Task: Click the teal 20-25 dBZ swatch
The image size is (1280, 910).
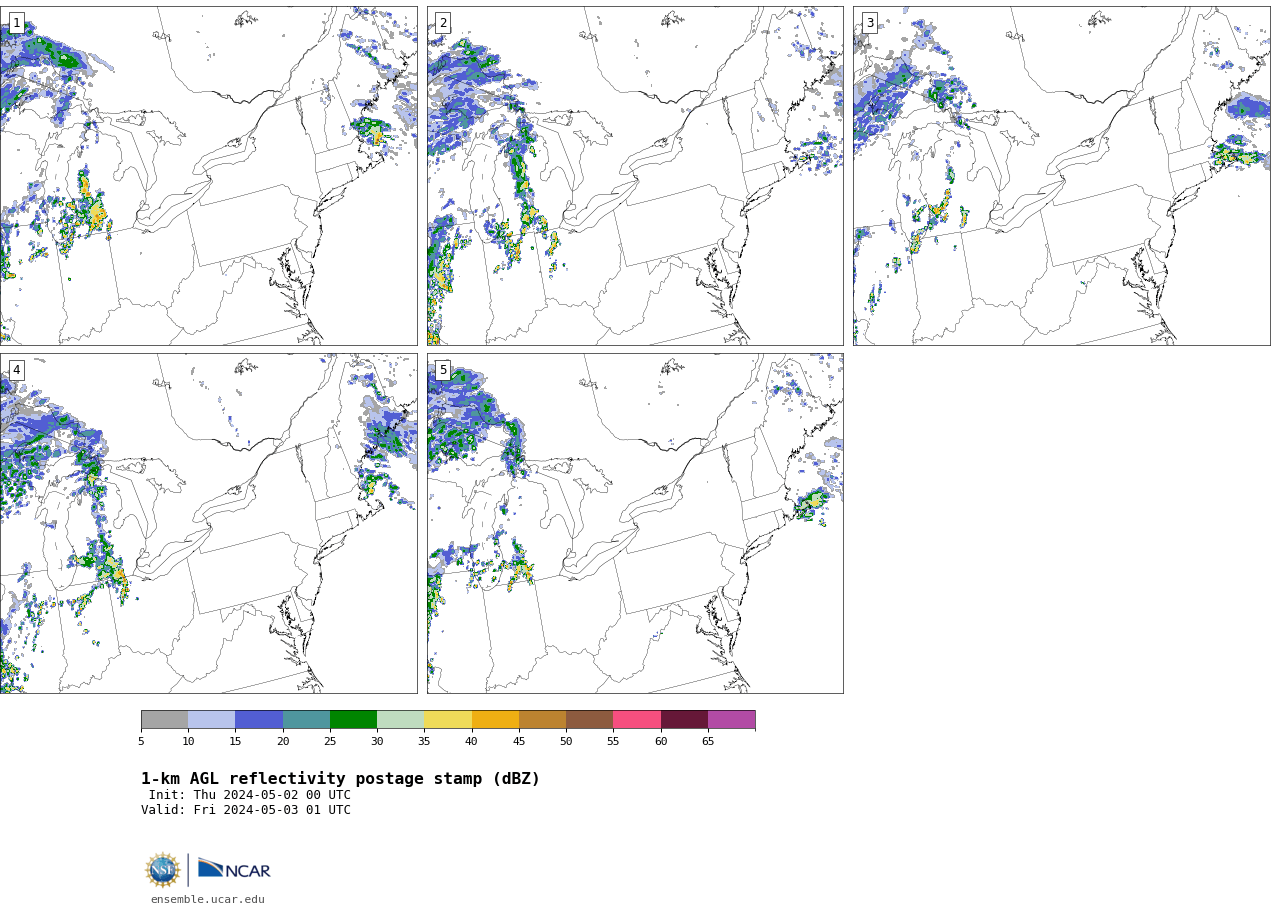Action: pyautogui.click(x=306, y=720)
